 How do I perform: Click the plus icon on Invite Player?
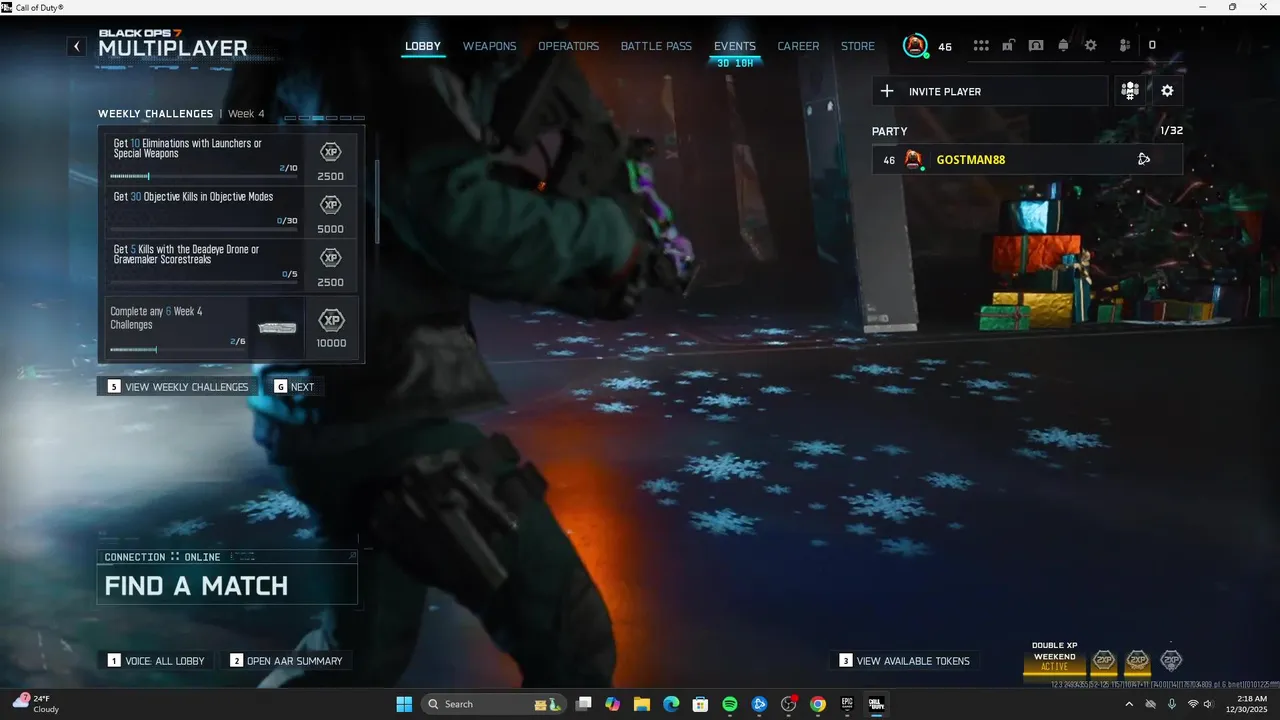tap(887, 91)
